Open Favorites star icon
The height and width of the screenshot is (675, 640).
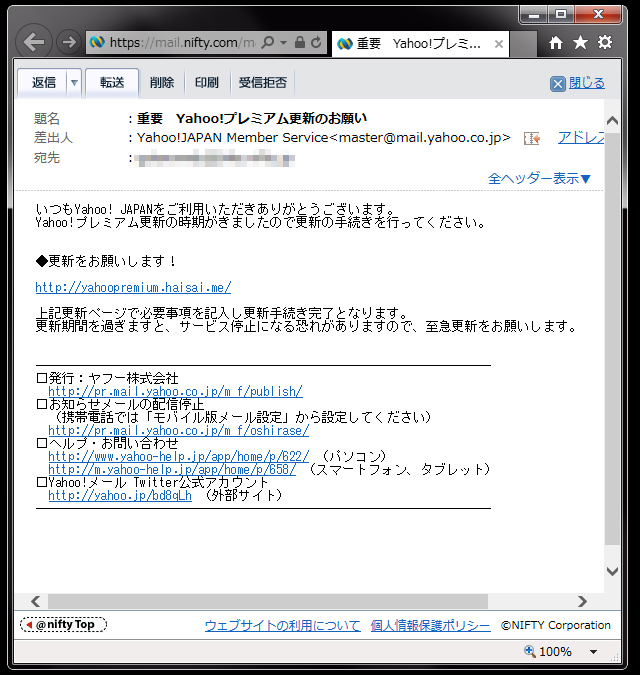click(x=580, y=42)
